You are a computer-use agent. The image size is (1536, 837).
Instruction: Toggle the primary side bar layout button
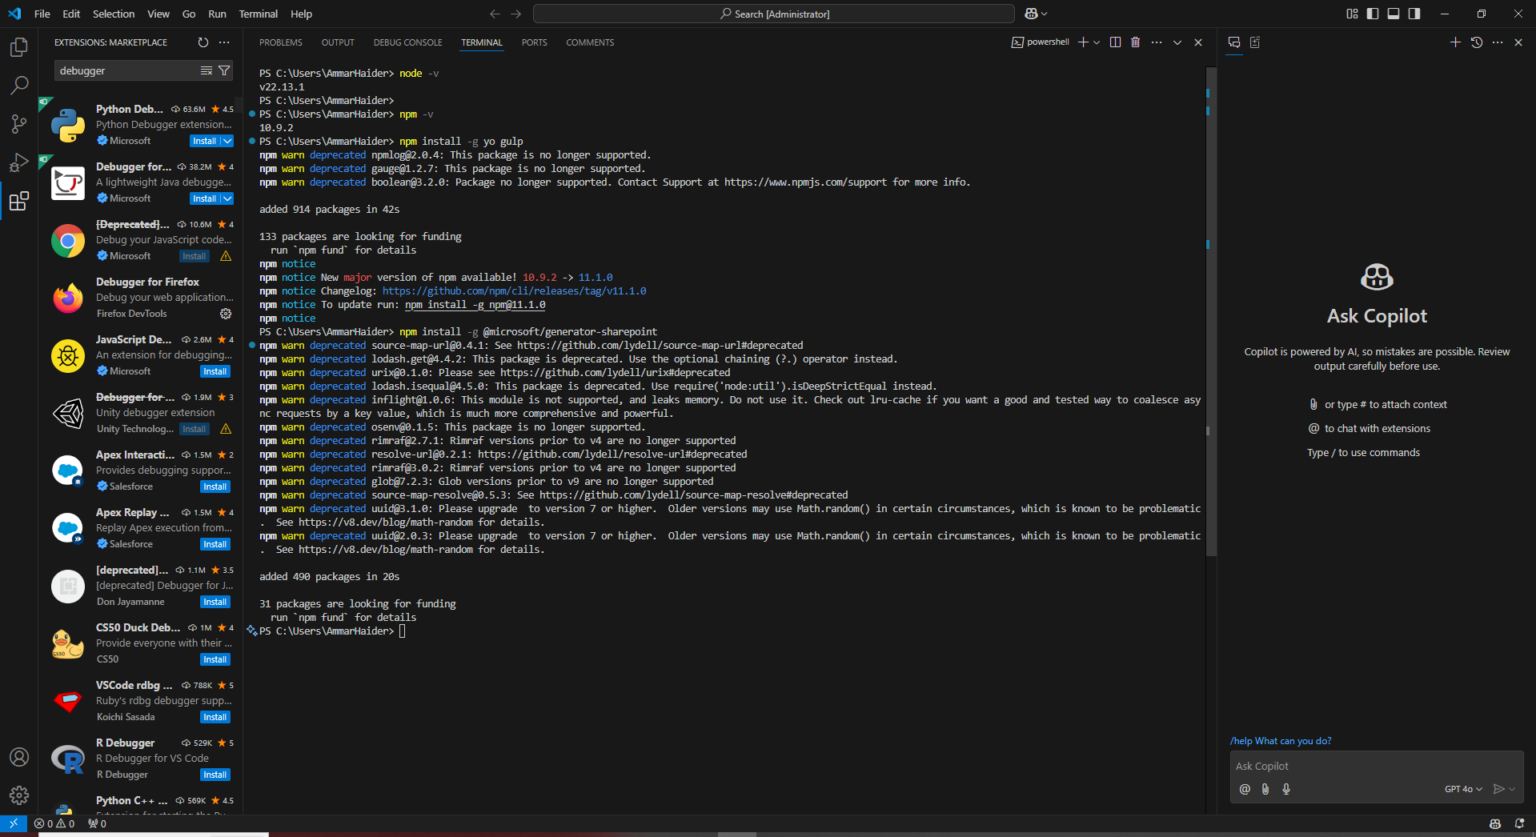(1373, 14)
